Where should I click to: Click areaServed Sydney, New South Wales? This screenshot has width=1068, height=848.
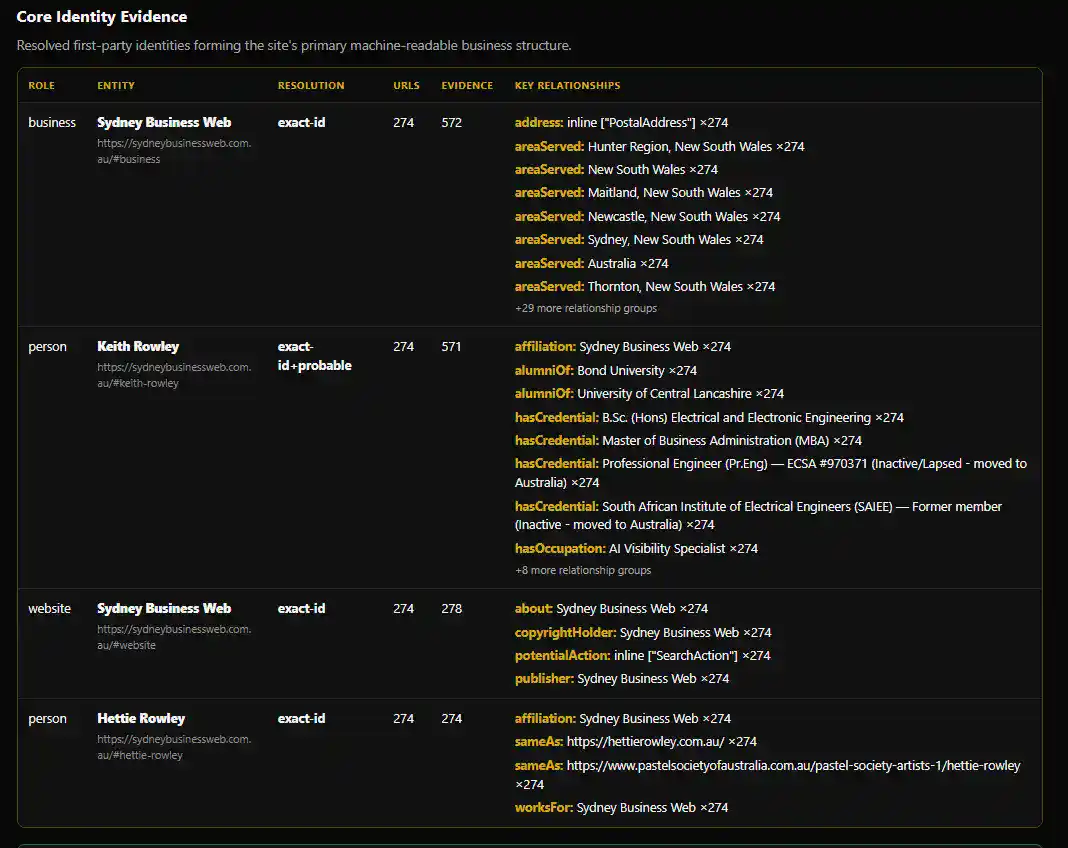coord(639,240)
